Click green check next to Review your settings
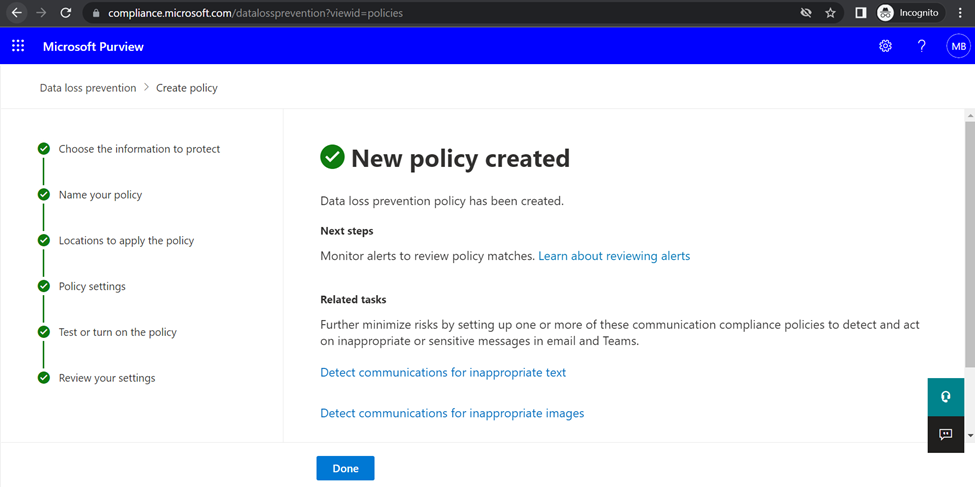The image size is (975, 487). 44,378
